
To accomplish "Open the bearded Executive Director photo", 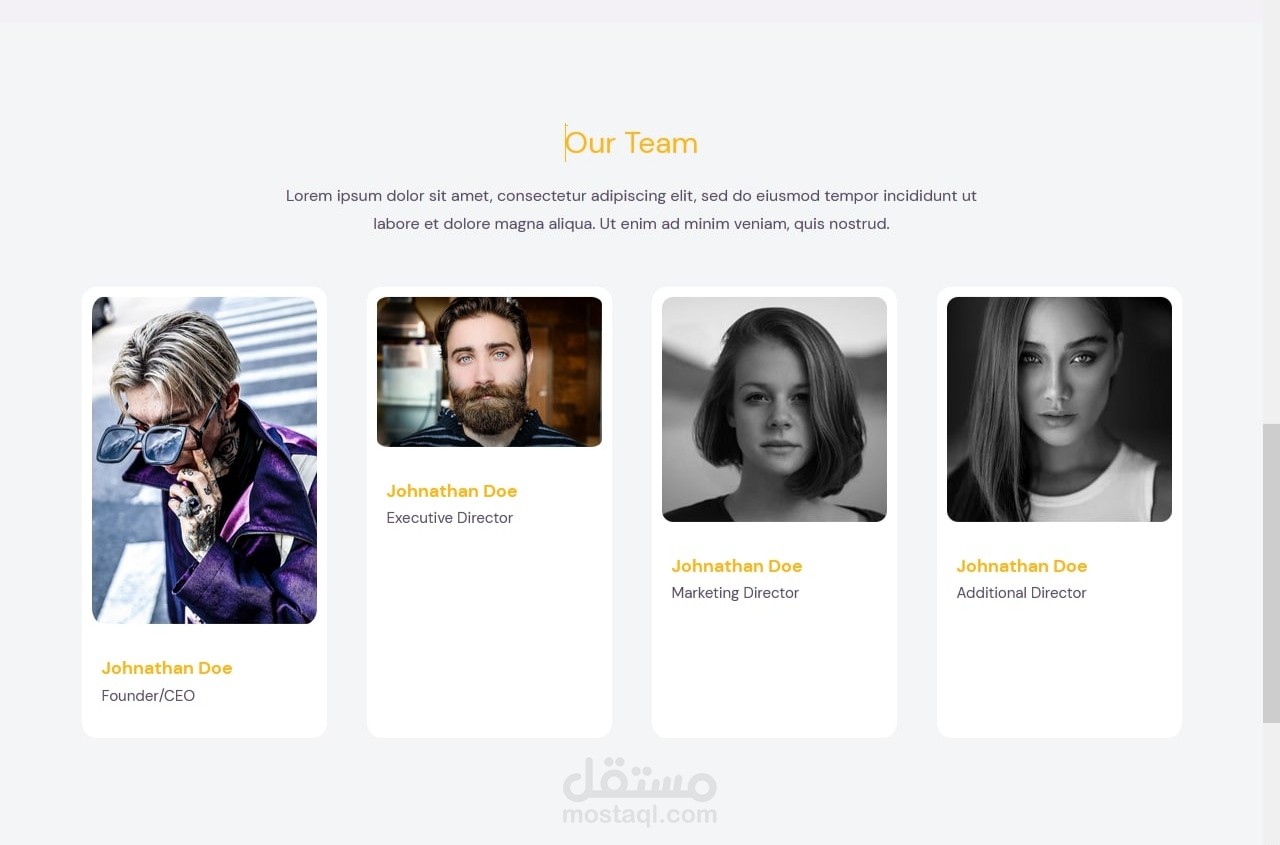I will click(489, 371).
